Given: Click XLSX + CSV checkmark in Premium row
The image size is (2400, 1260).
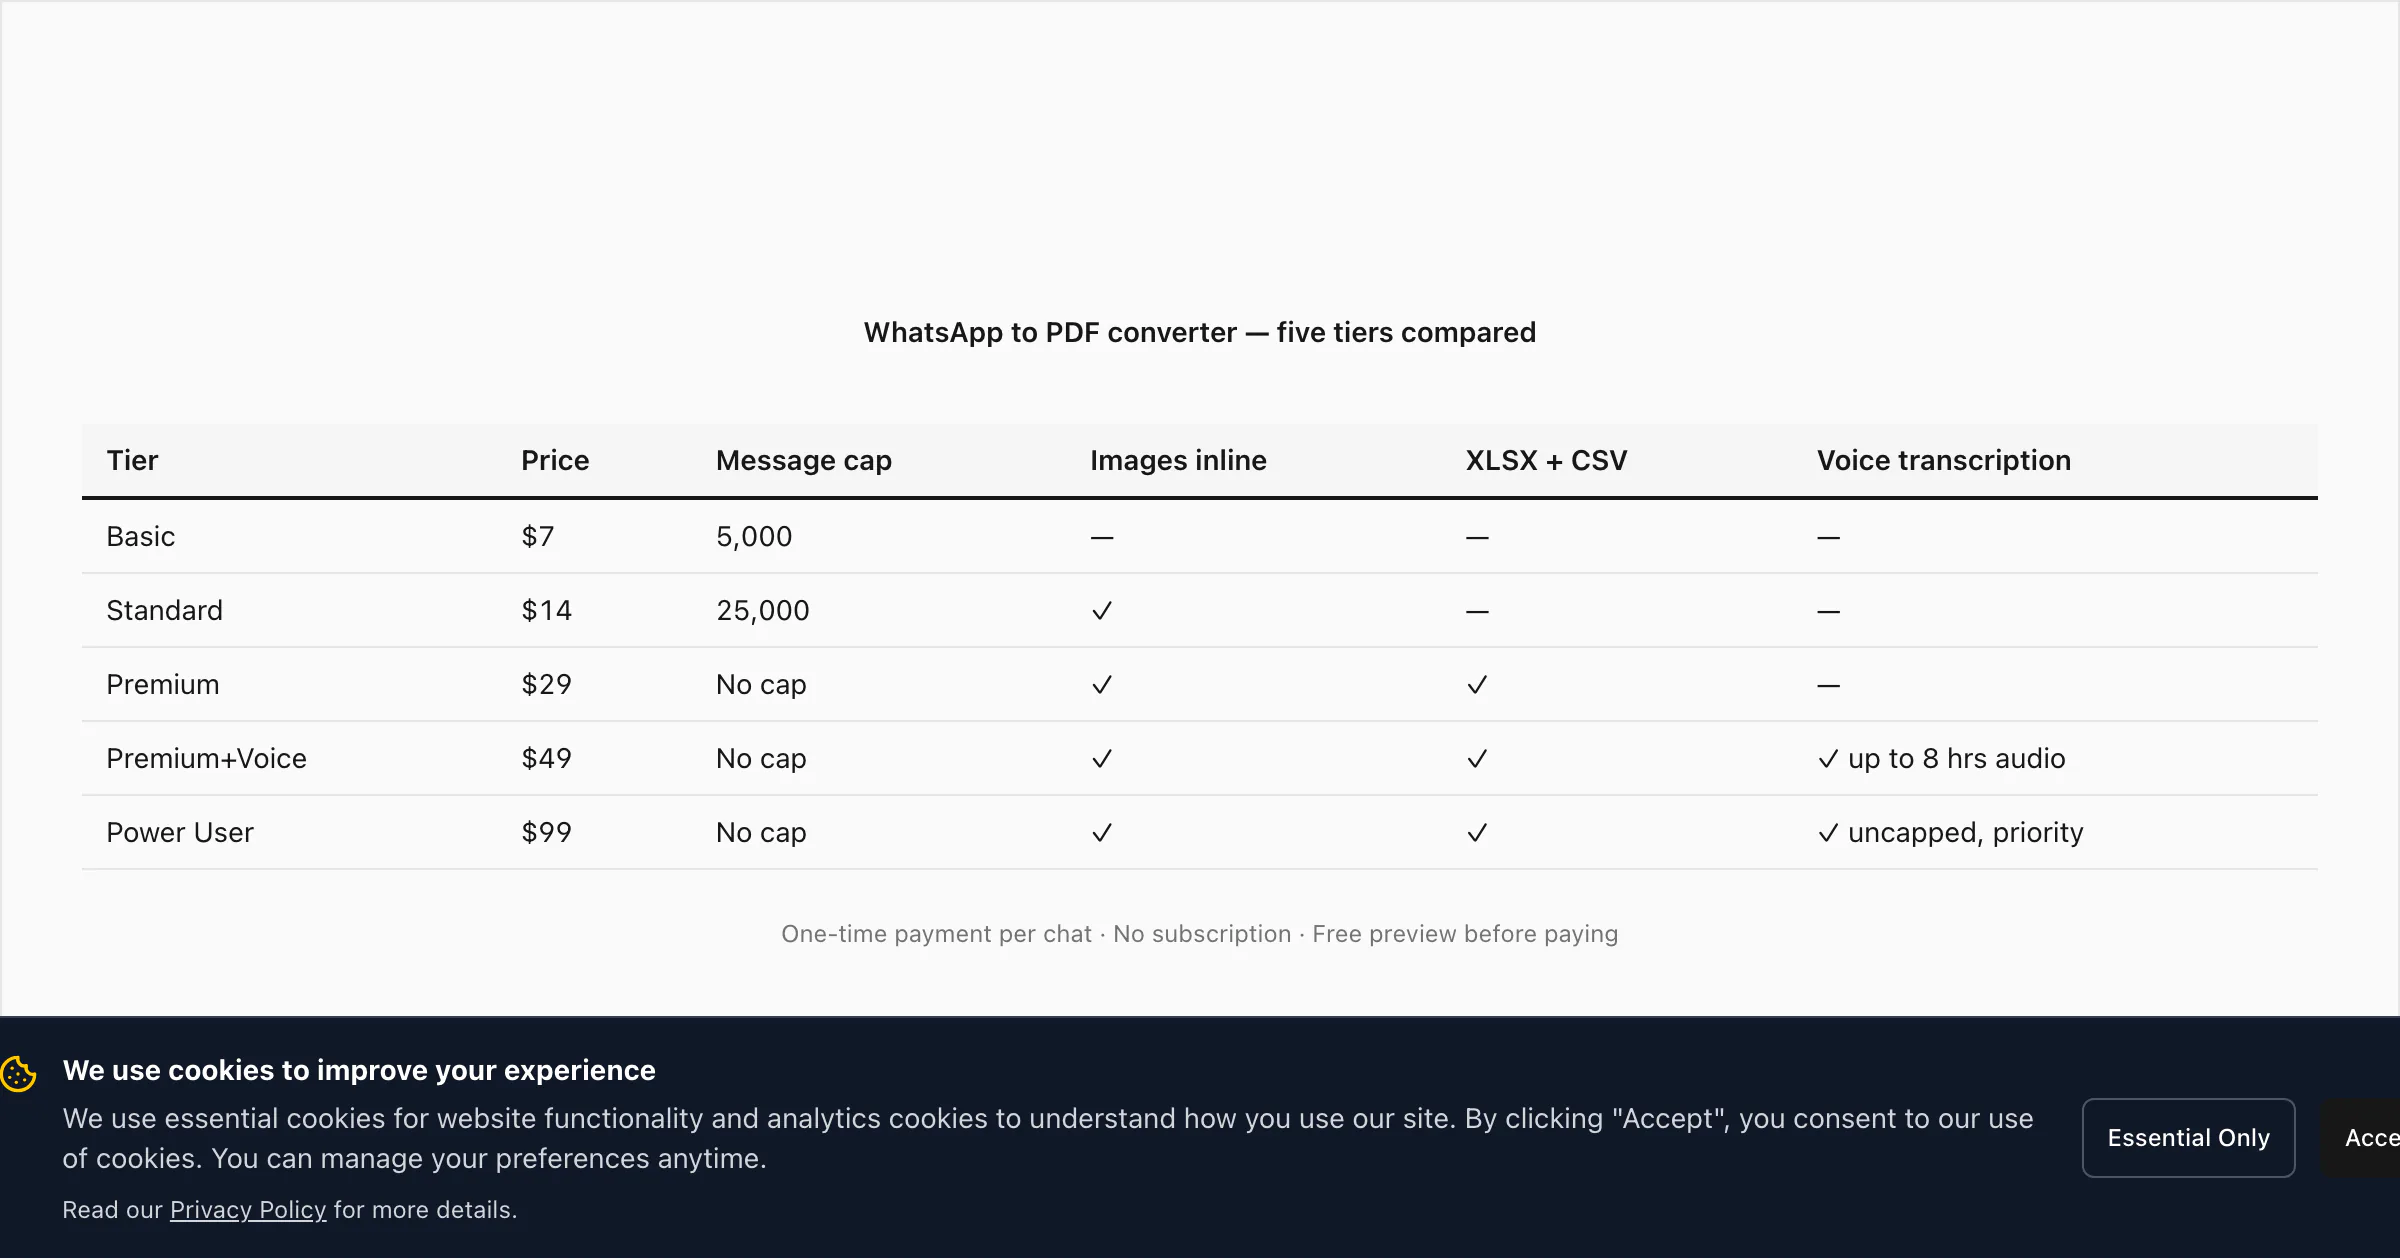Looking at the screenshot, I should [1477, 685].
